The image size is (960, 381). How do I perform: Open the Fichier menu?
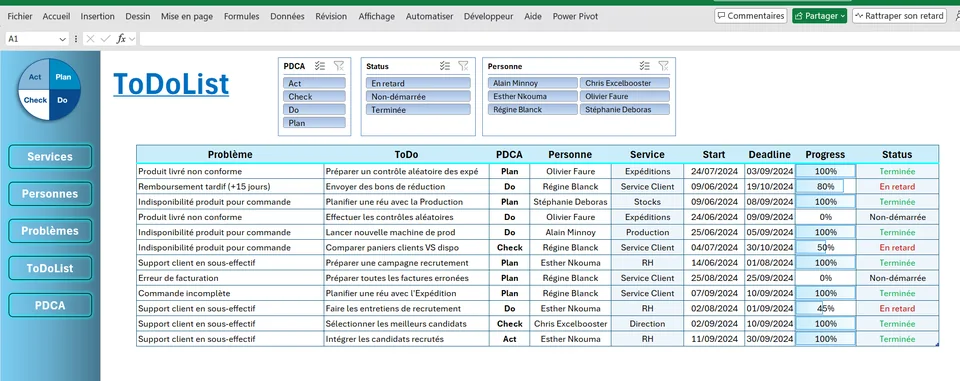pyautogui.click(x=20, y=17)
